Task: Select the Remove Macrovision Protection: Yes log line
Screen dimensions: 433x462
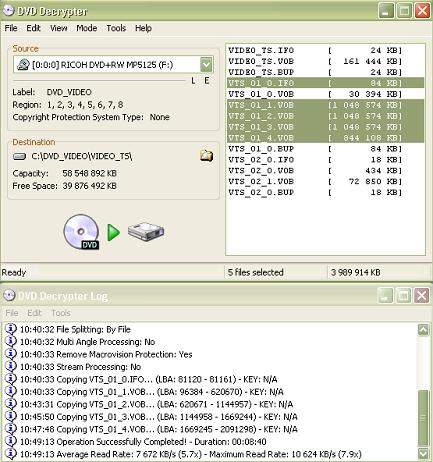Action: (106, 354)
